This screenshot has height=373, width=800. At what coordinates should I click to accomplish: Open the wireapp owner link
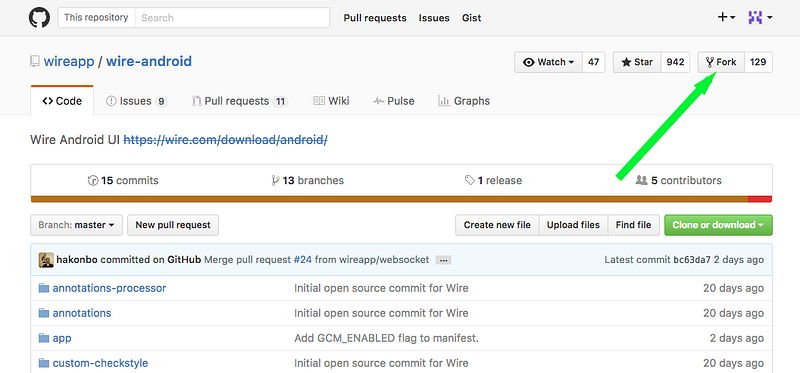click(69, 62)
